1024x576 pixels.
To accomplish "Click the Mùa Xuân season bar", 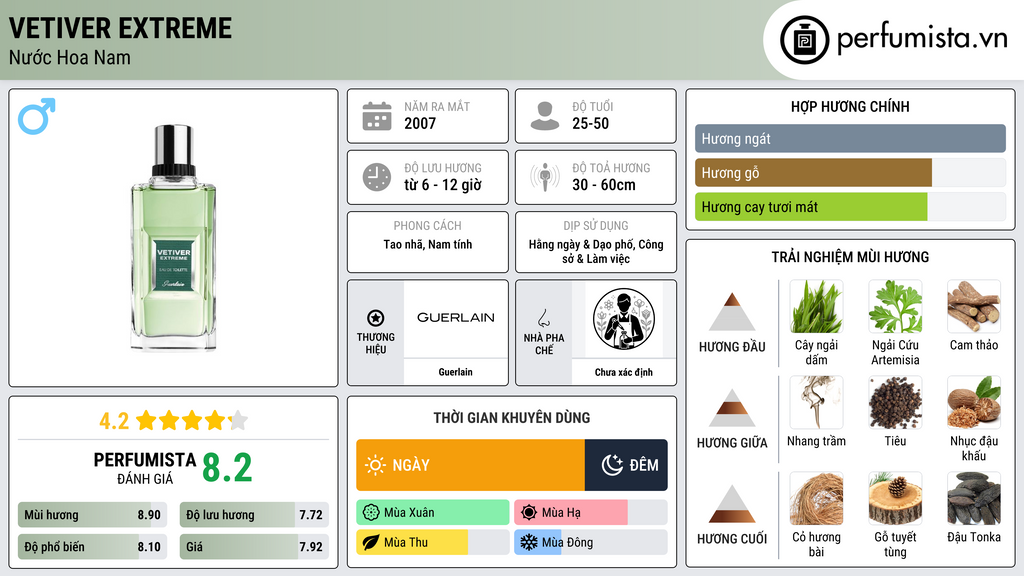I will click(433, 513).
